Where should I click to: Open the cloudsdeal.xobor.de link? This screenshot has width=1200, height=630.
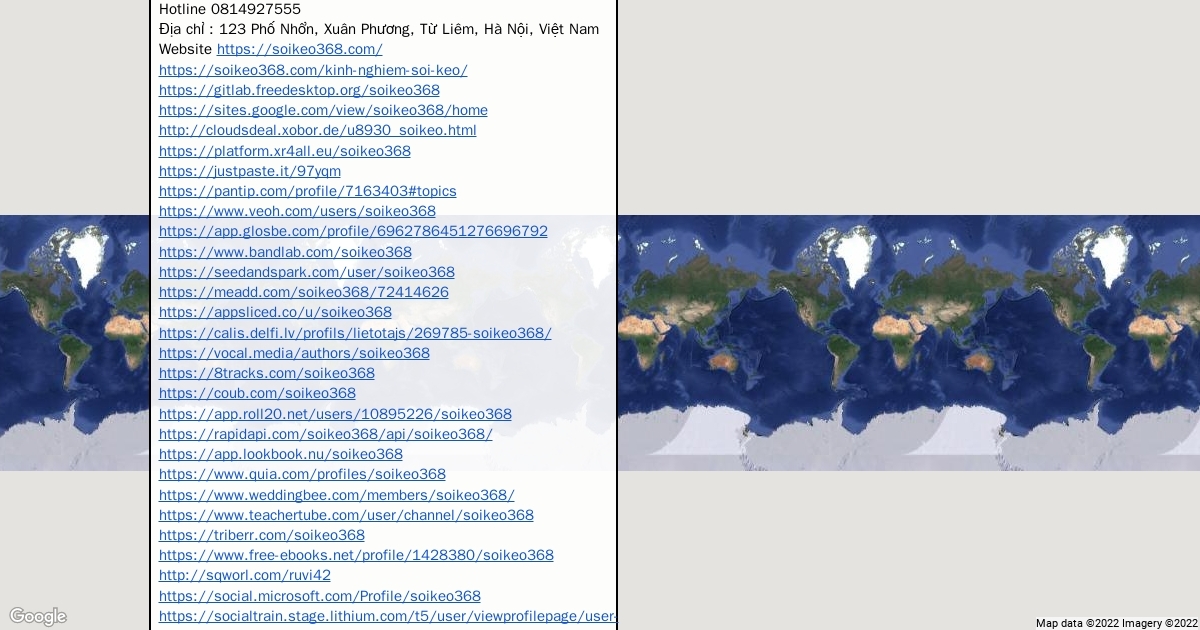[x=317, y=130]
